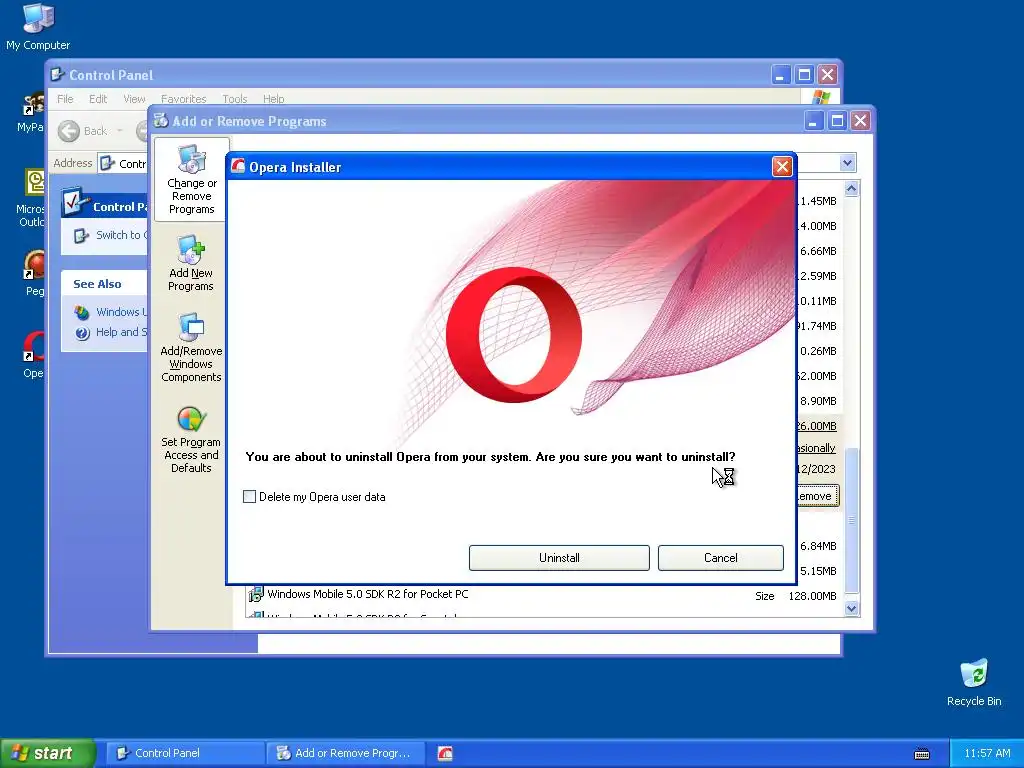Switch to Add or Remove Programs taskbar button
Image resolution: width=1024 pixels, height=768 pixels.
click(345, 753)
